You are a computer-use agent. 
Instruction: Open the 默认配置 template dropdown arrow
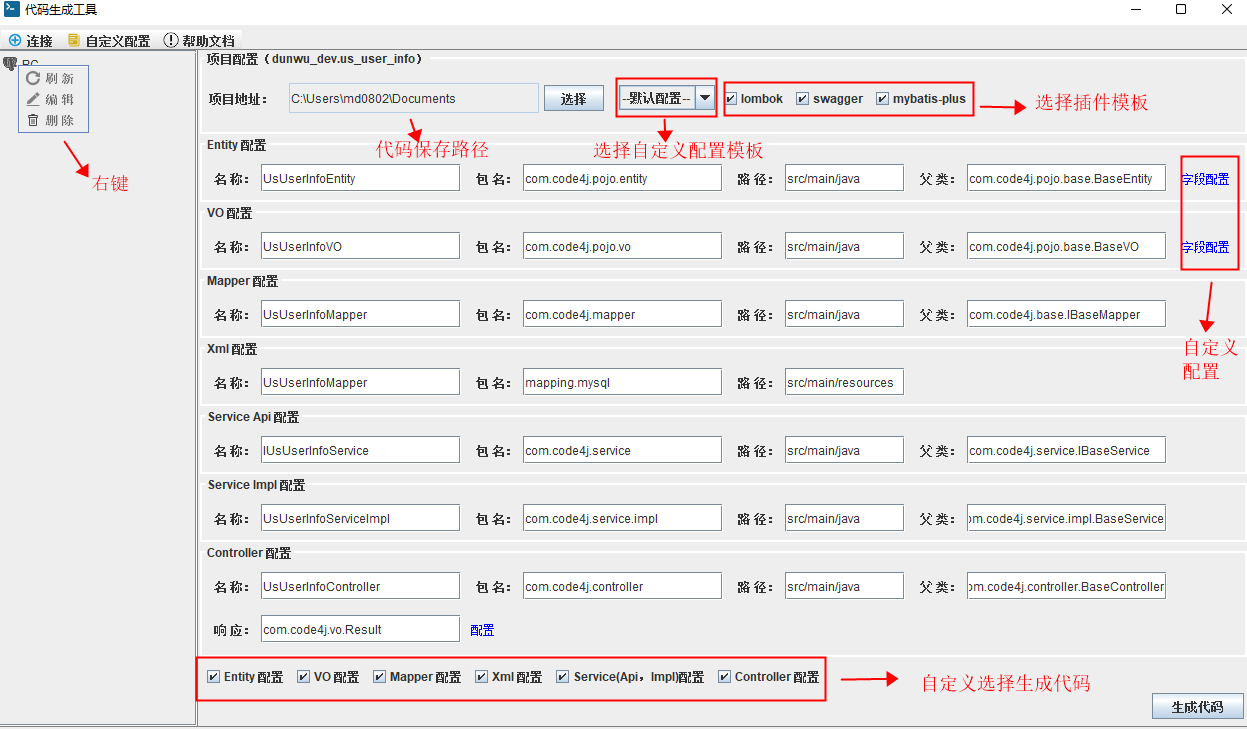coord(705,98)
